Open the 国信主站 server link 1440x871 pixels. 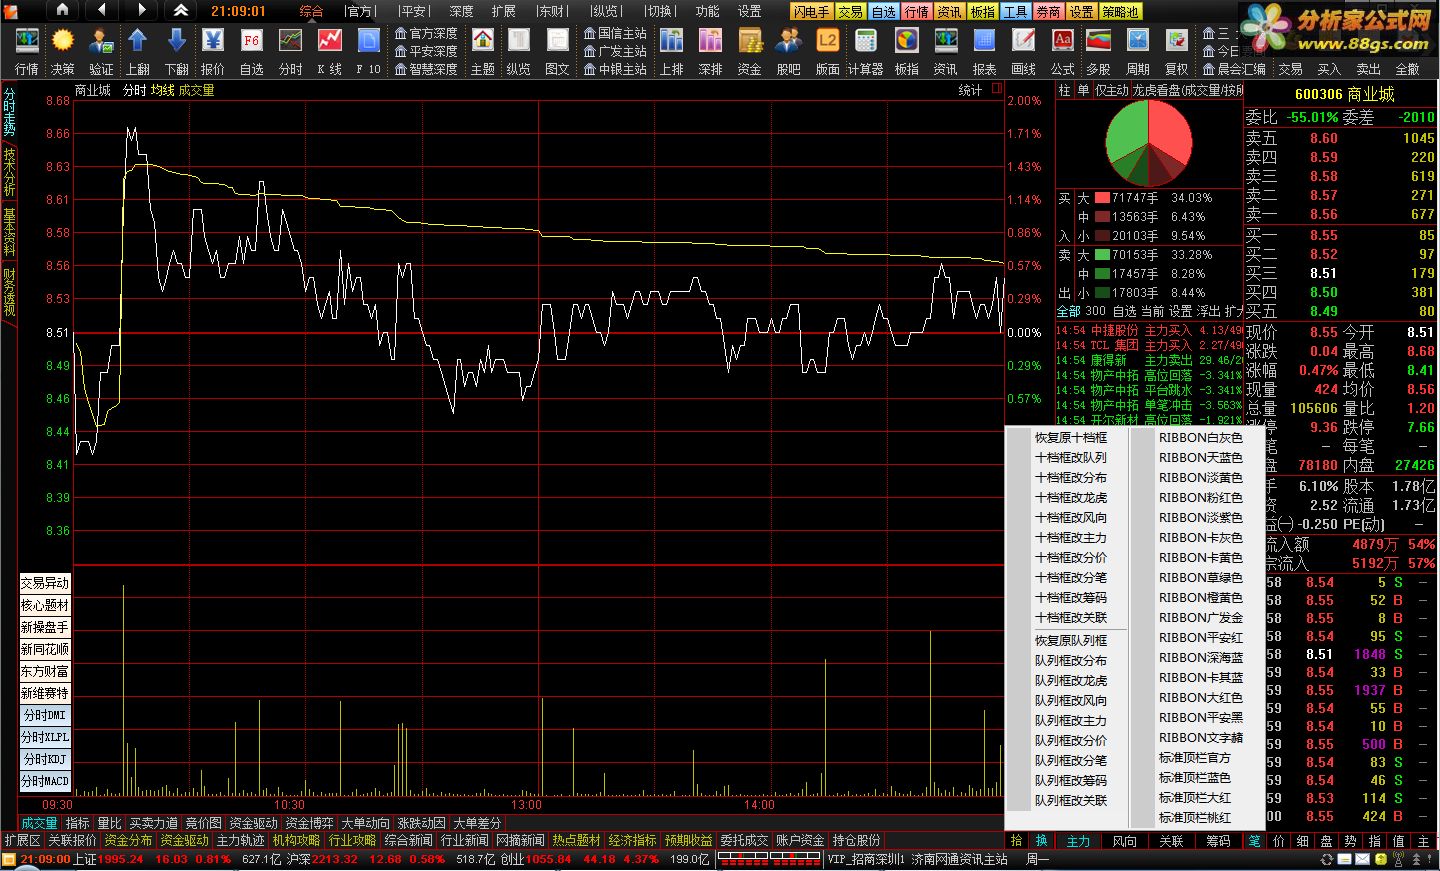click(x=615, y=33)
